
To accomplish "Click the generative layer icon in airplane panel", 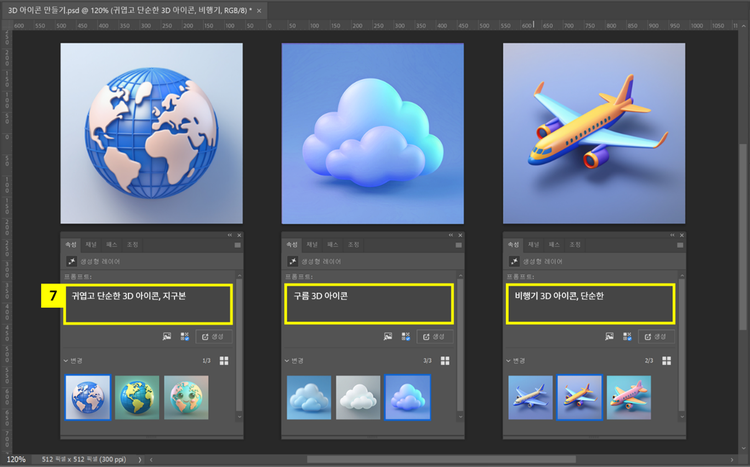I will pyautogui.click(x=514, y=261).
